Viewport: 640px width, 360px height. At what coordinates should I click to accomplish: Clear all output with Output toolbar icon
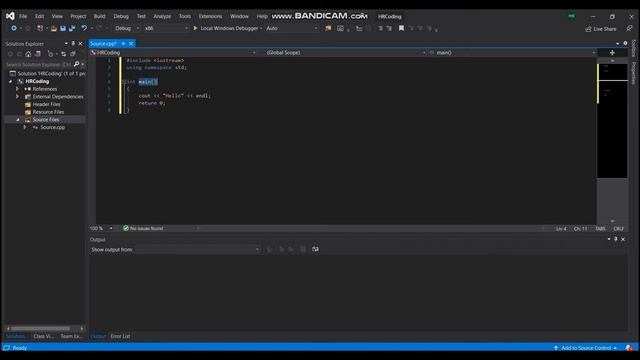(x=302, y=249)
